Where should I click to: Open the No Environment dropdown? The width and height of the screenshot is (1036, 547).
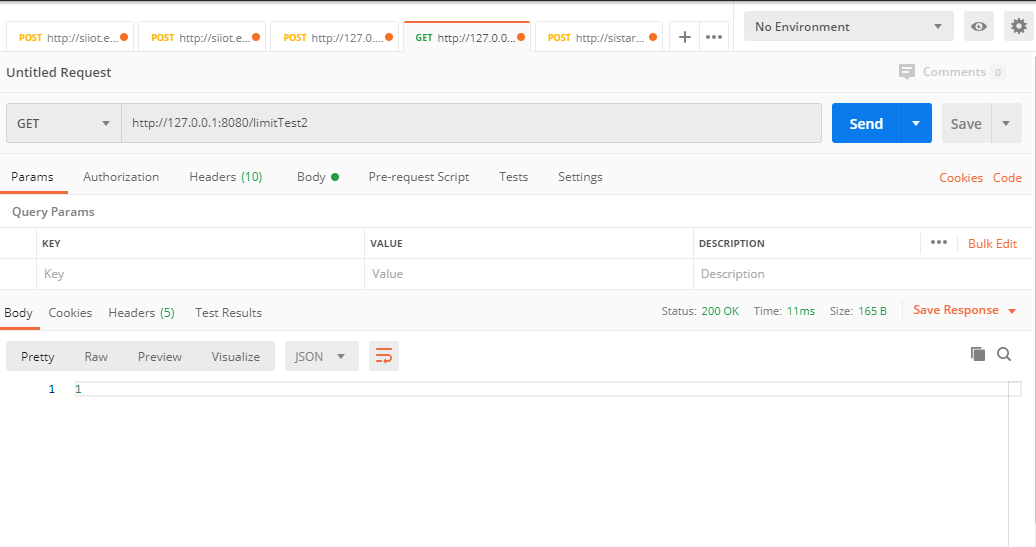(848, 26)
